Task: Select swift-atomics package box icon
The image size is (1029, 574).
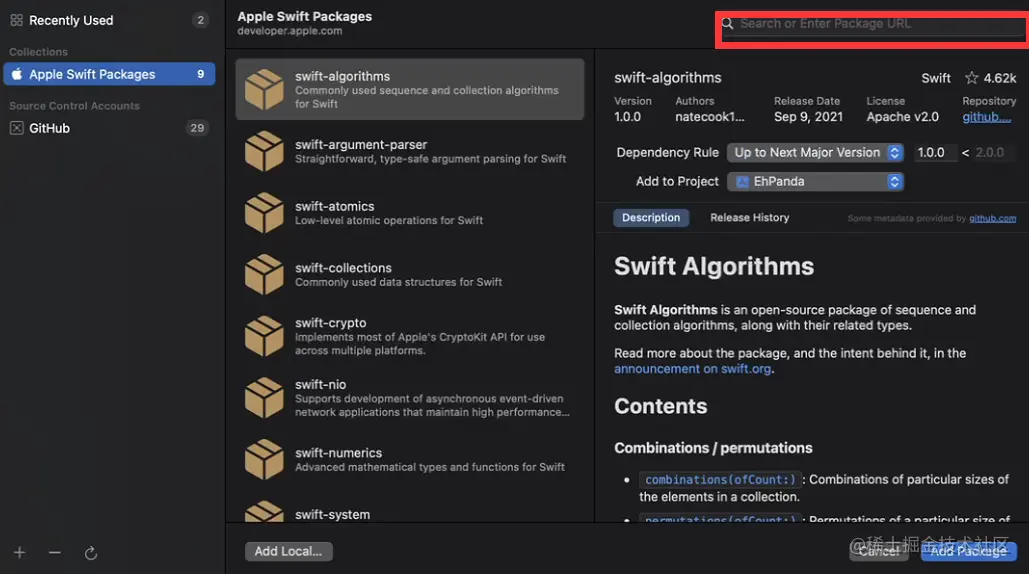Action: (264, 213)
